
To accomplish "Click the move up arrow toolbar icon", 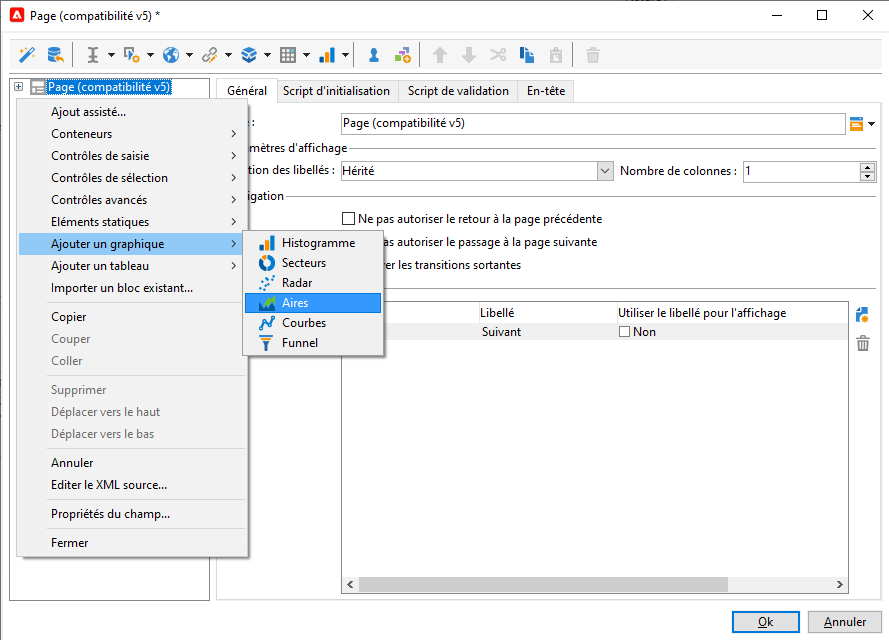I will pos(440,55).
